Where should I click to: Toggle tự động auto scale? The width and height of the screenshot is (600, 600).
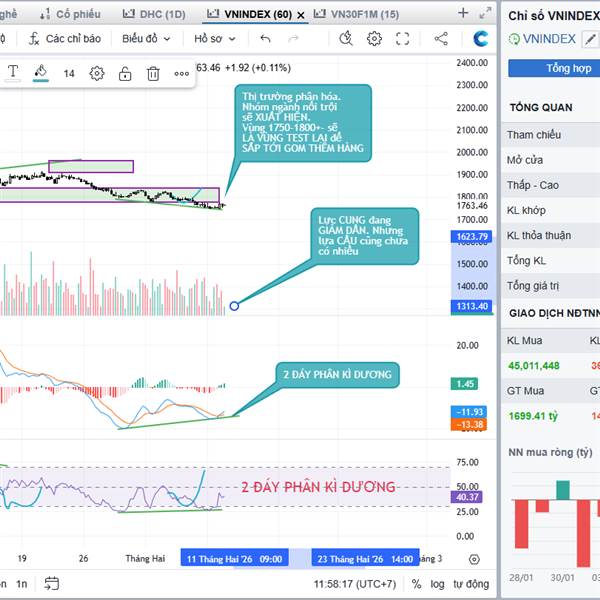(471, 584)
